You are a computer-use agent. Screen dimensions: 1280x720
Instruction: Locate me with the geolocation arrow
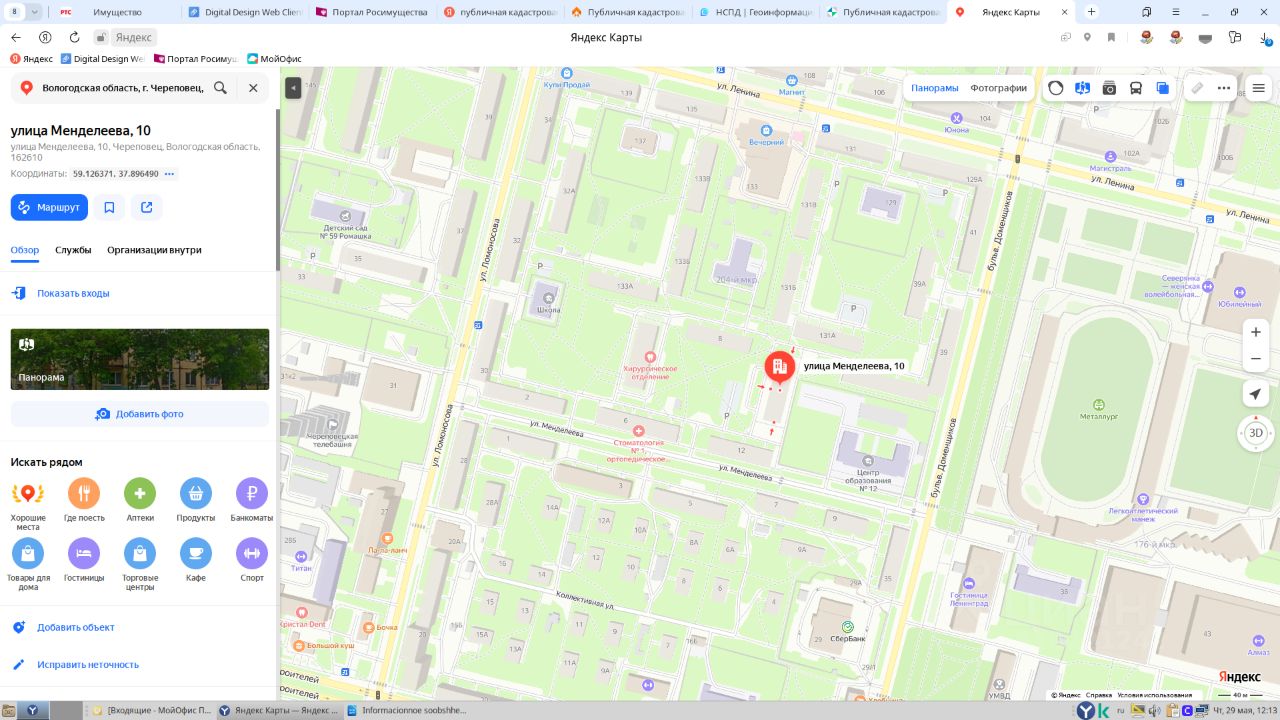(1256, 393)
